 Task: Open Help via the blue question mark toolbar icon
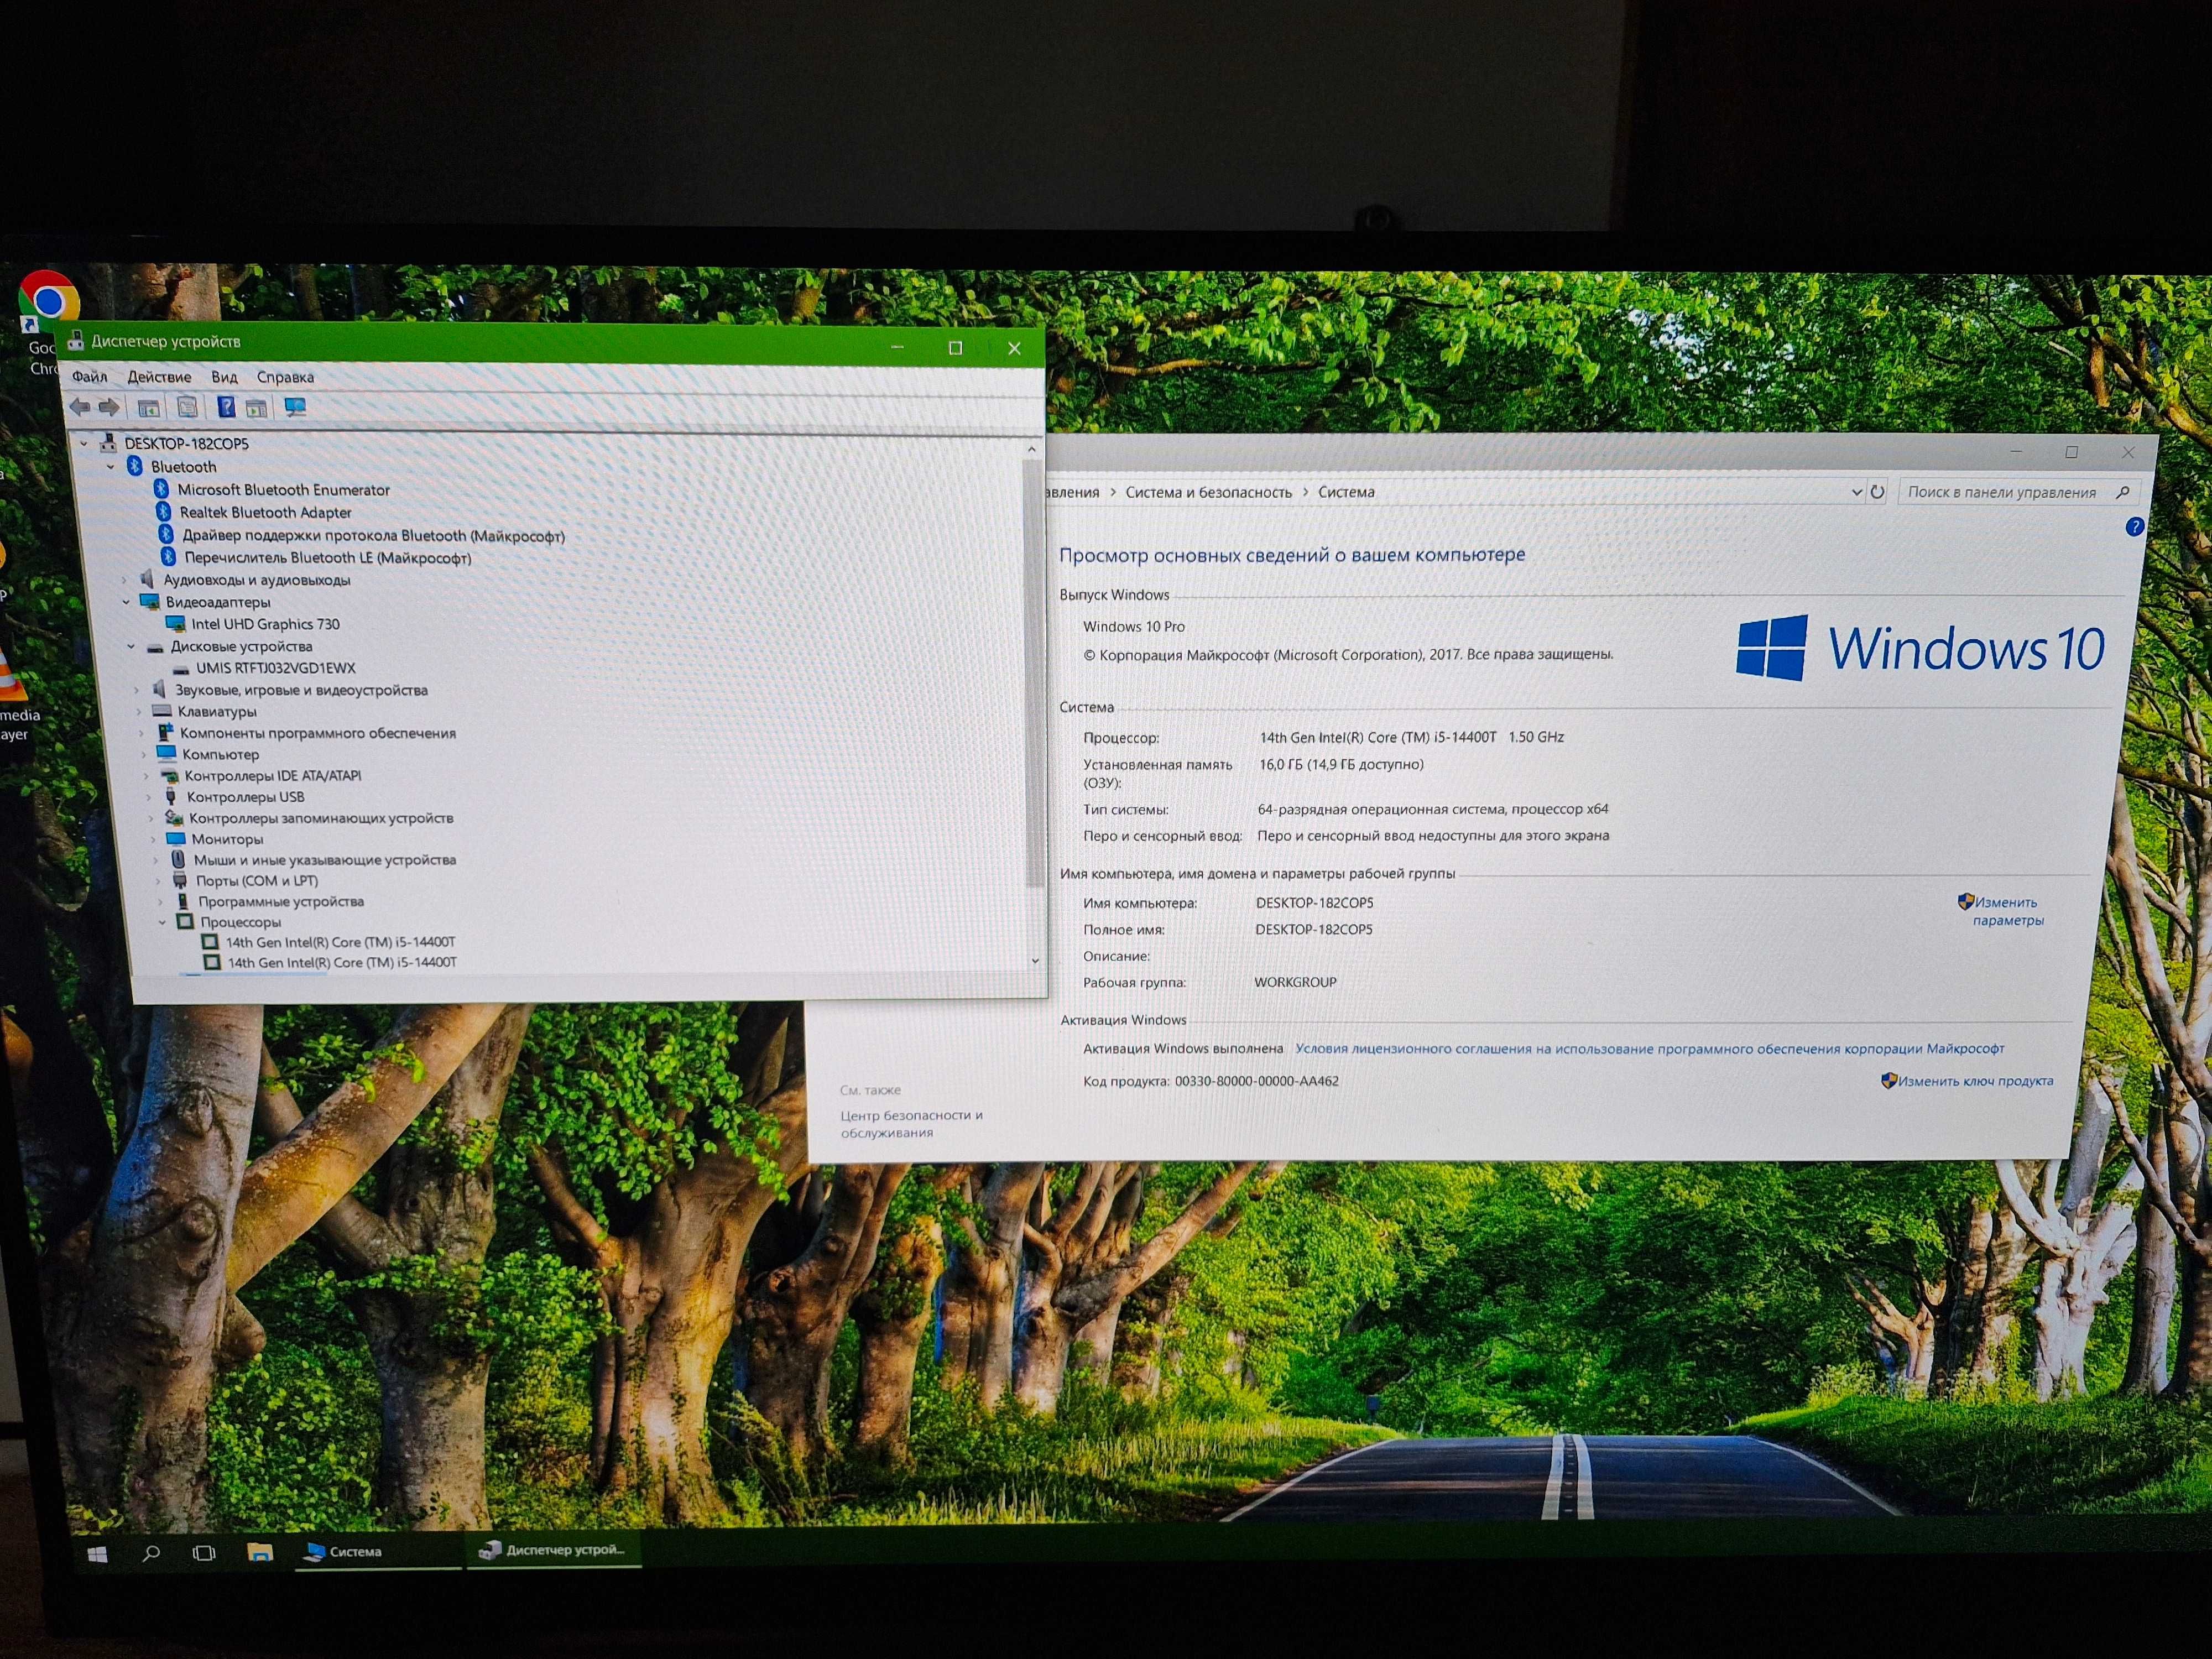pos(226,407)
